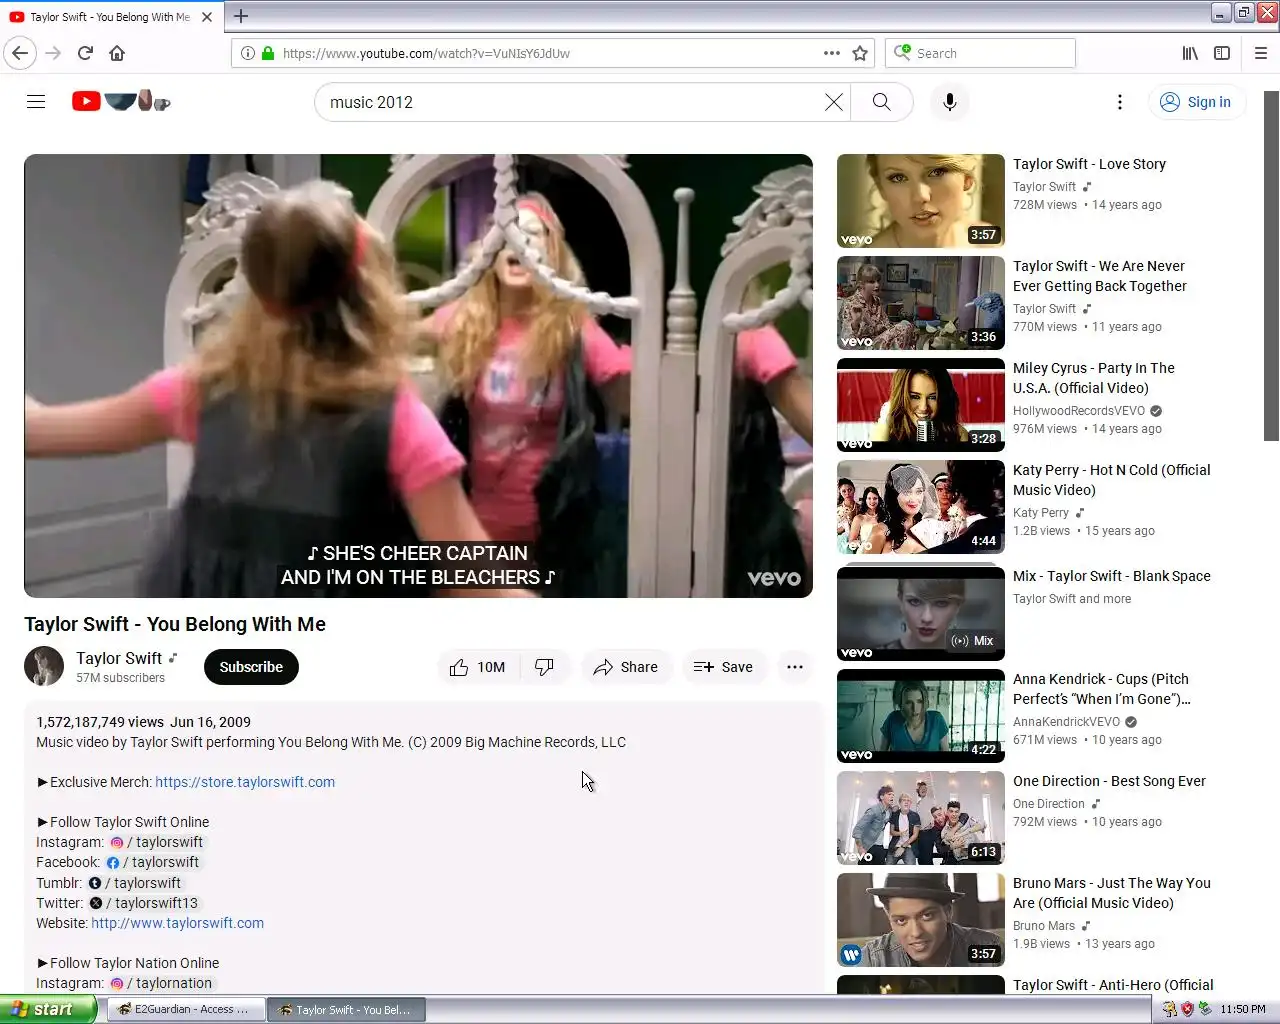1280x1024 pixels.
Task: Click the 11:50 PM system clock
Action: pyautogui.click(x=1243, y=1009)
